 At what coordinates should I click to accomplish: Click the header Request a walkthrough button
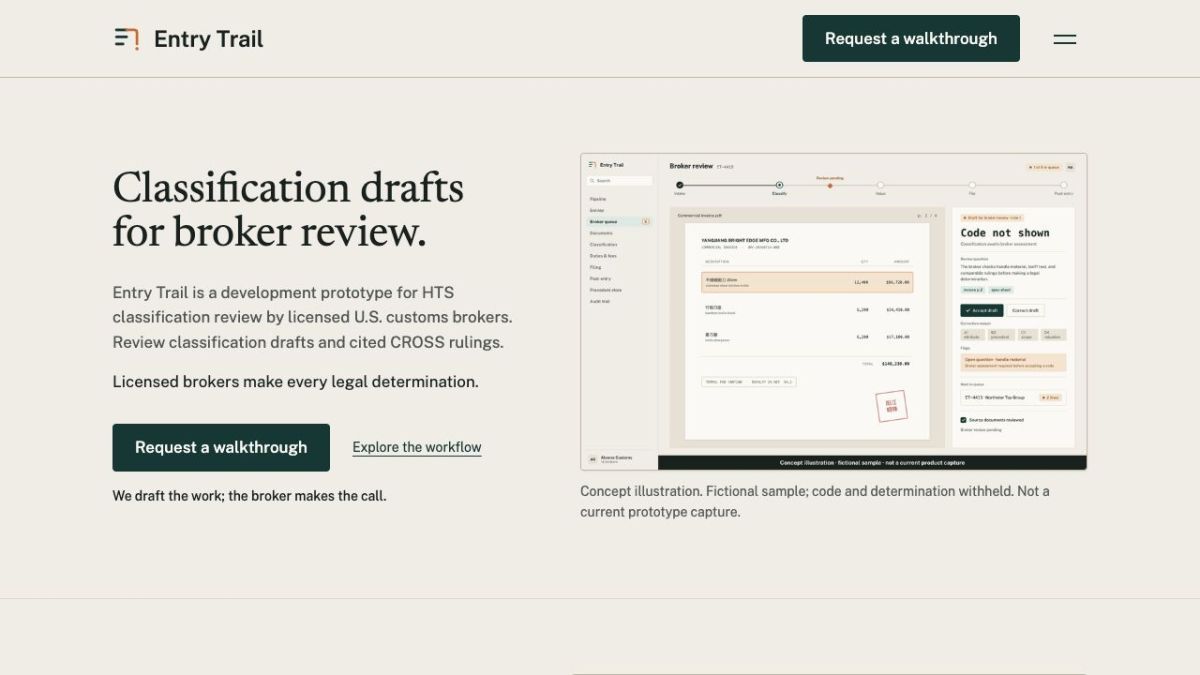click(911, 38)
